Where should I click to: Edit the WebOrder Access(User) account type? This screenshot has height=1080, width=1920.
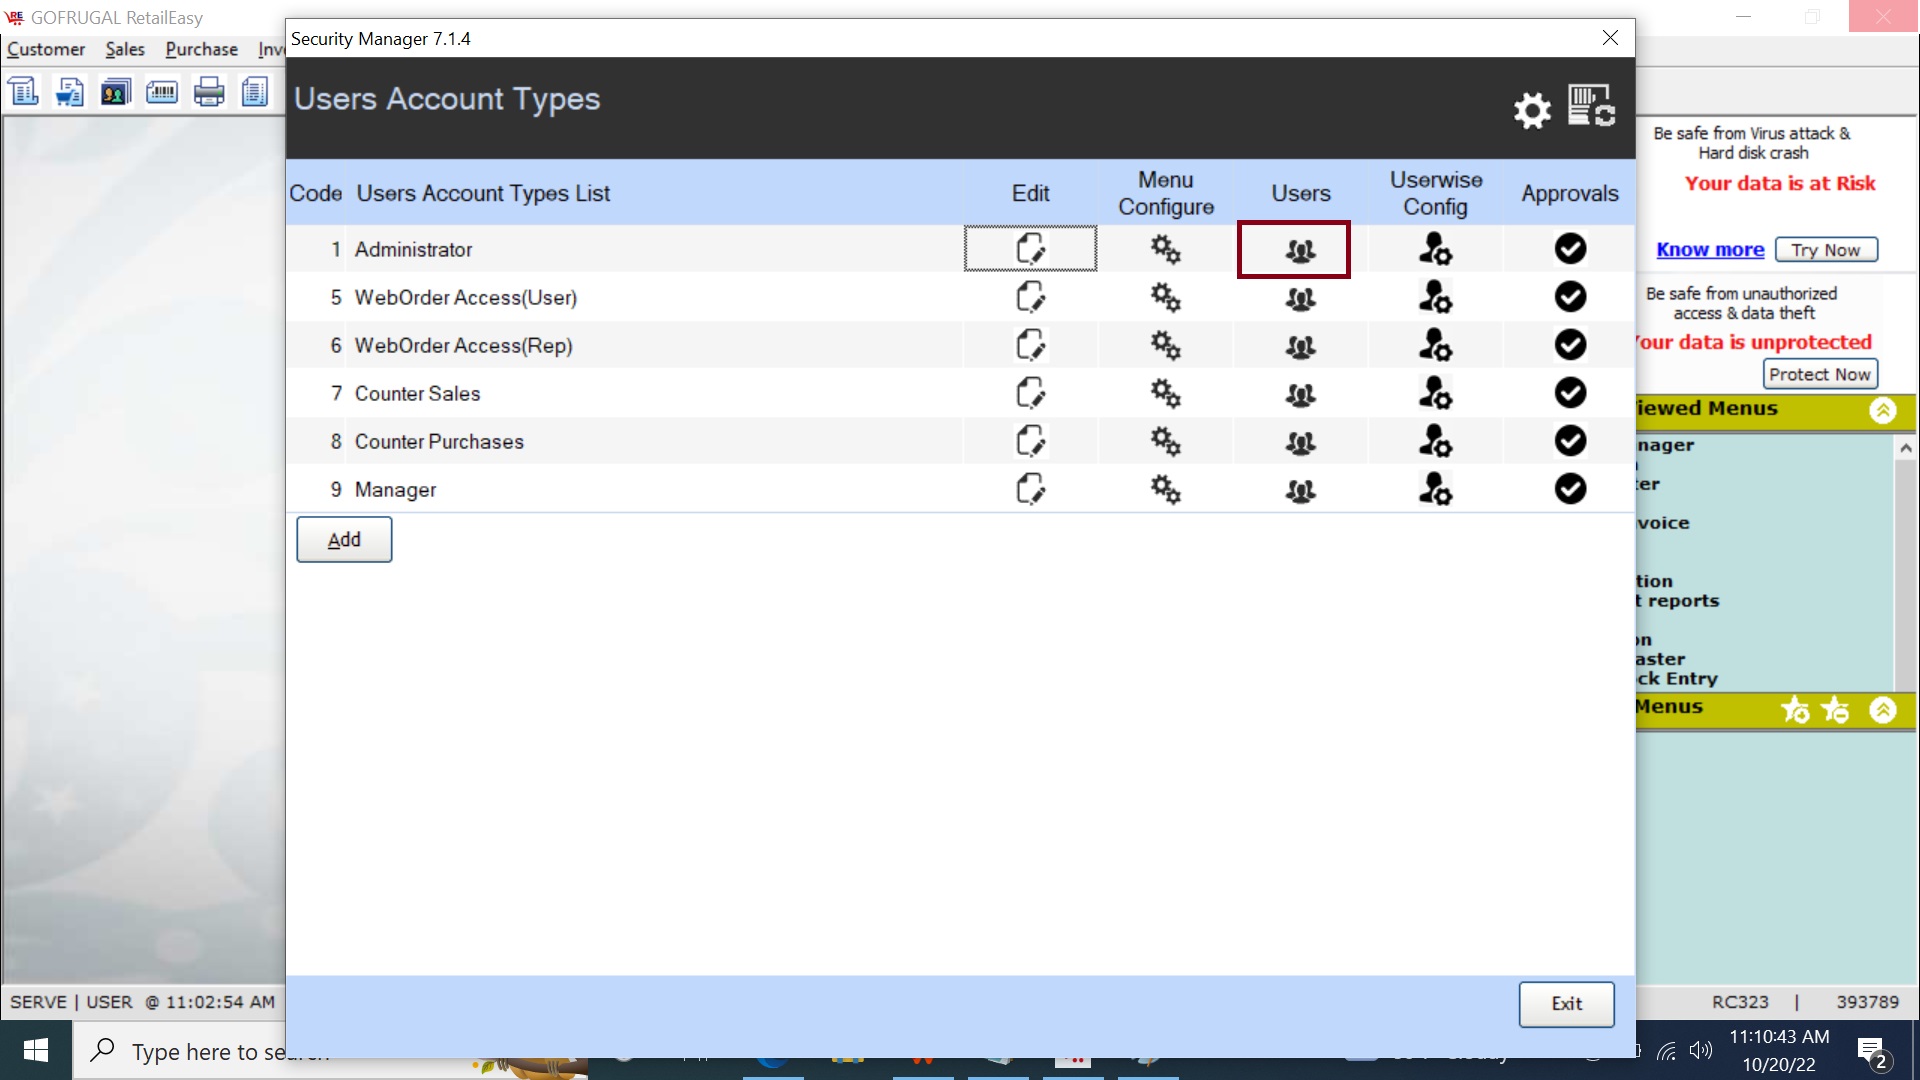pyautogui.click(x=1030, y=297)
